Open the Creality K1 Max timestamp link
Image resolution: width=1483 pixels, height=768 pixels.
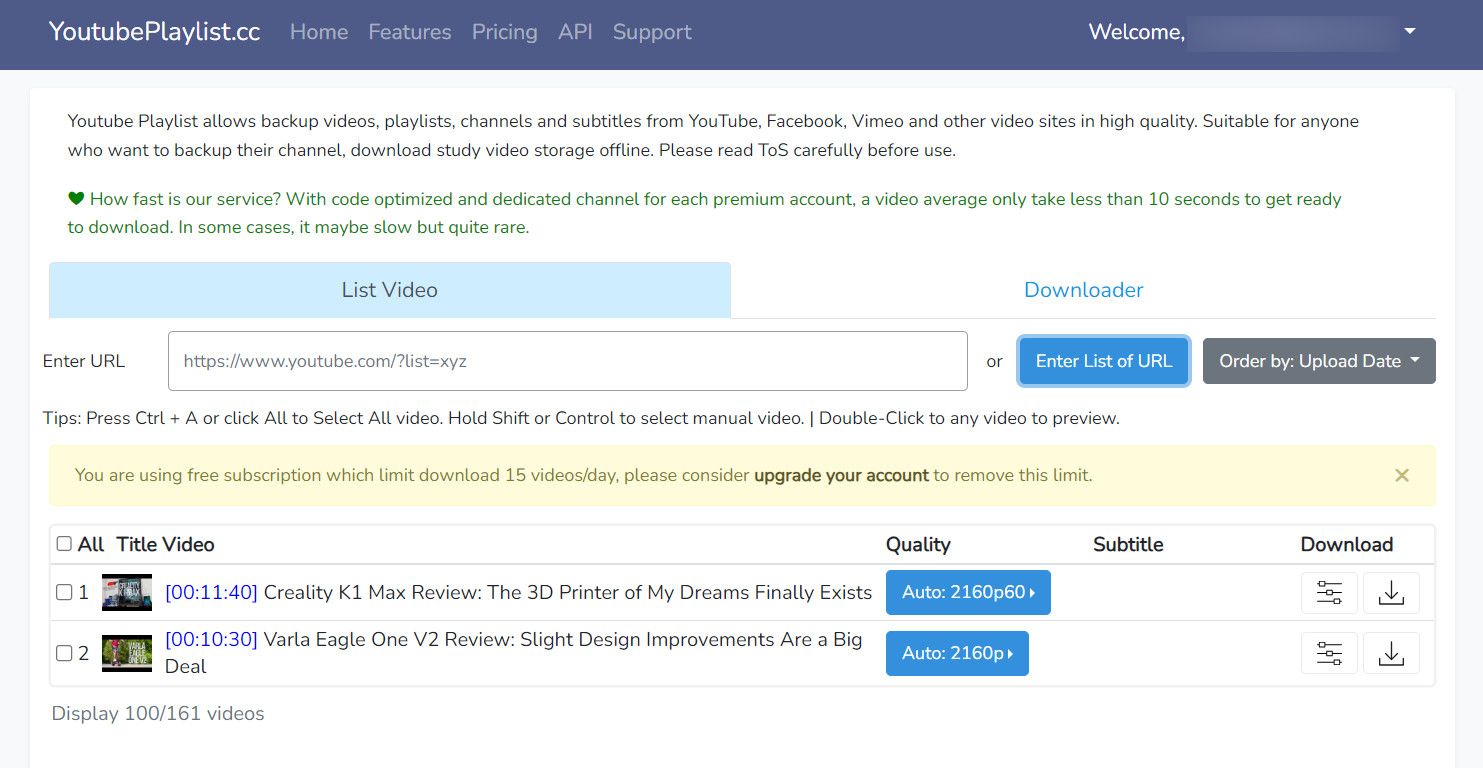(x=211, y=592)
